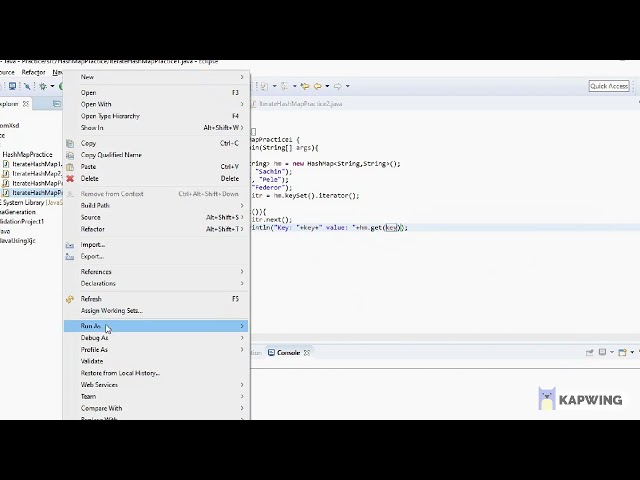Click the Export icon in context menu
The height and width of the screenshot is (480, 640).
coord(70,257)
